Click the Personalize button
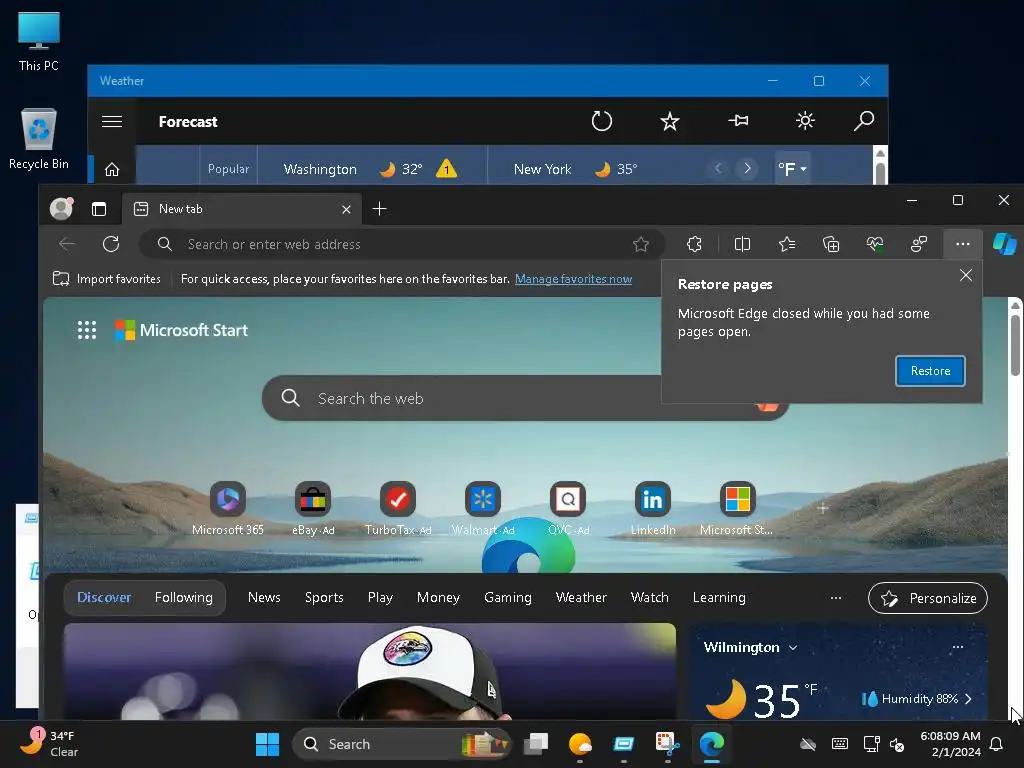This screenshot has height=768, width=1024. pos(927,598)
